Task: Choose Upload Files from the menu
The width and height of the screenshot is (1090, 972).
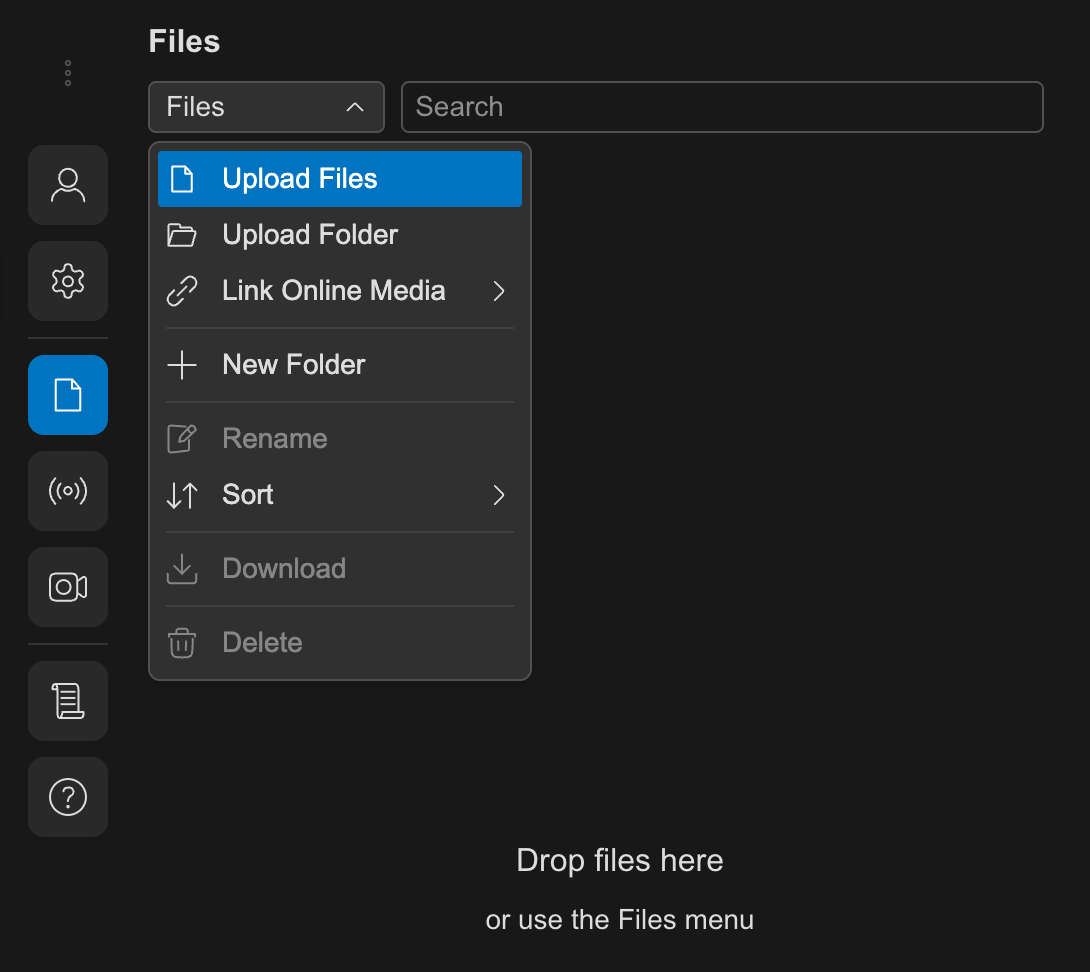Action: click(x=340, y=179)
